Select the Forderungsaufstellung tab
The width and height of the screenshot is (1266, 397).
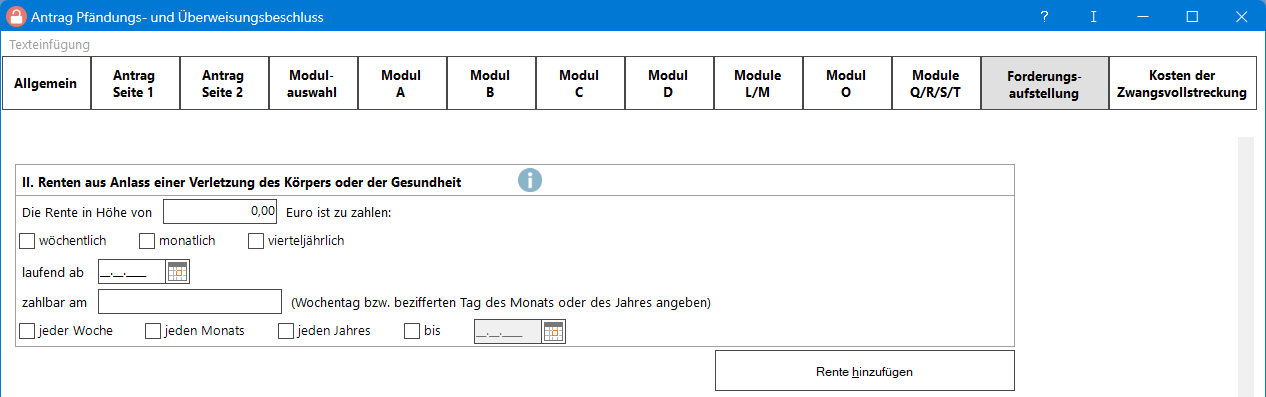tap(1044, 83)
